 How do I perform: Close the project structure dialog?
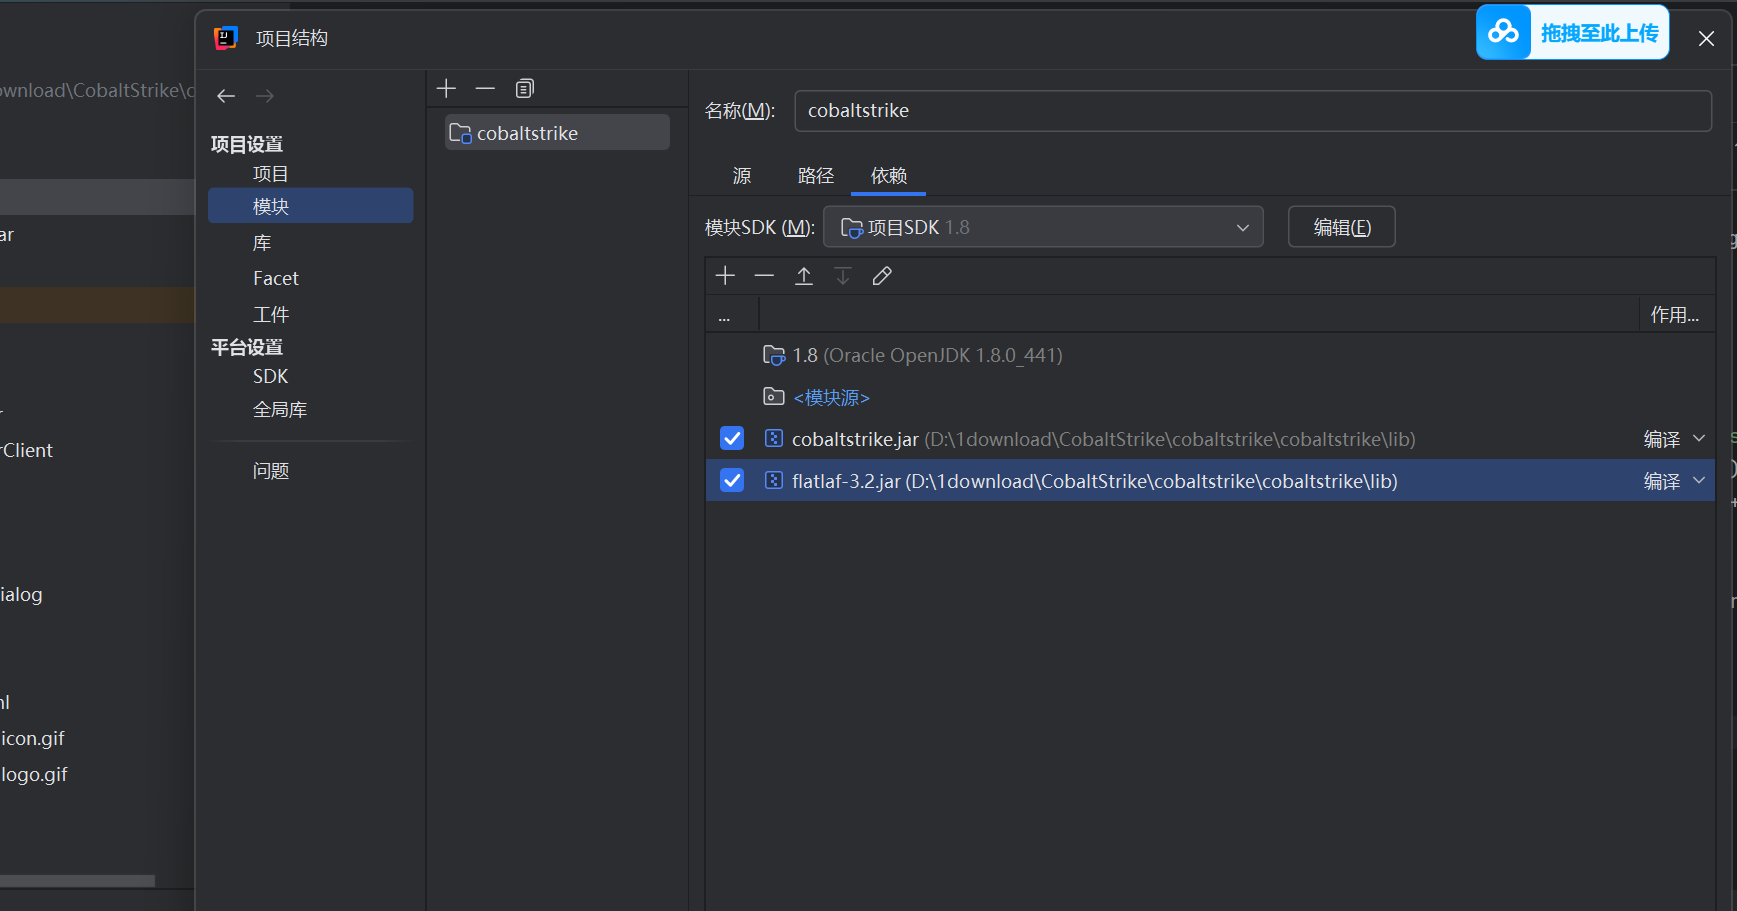click(x=1706, y=39)
